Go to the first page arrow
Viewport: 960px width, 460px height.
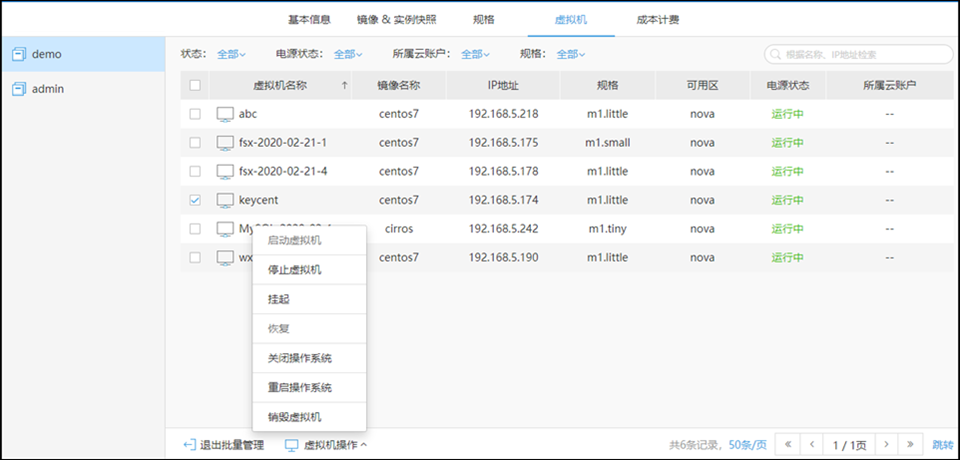pyautogui.click(x=787, y=444)
